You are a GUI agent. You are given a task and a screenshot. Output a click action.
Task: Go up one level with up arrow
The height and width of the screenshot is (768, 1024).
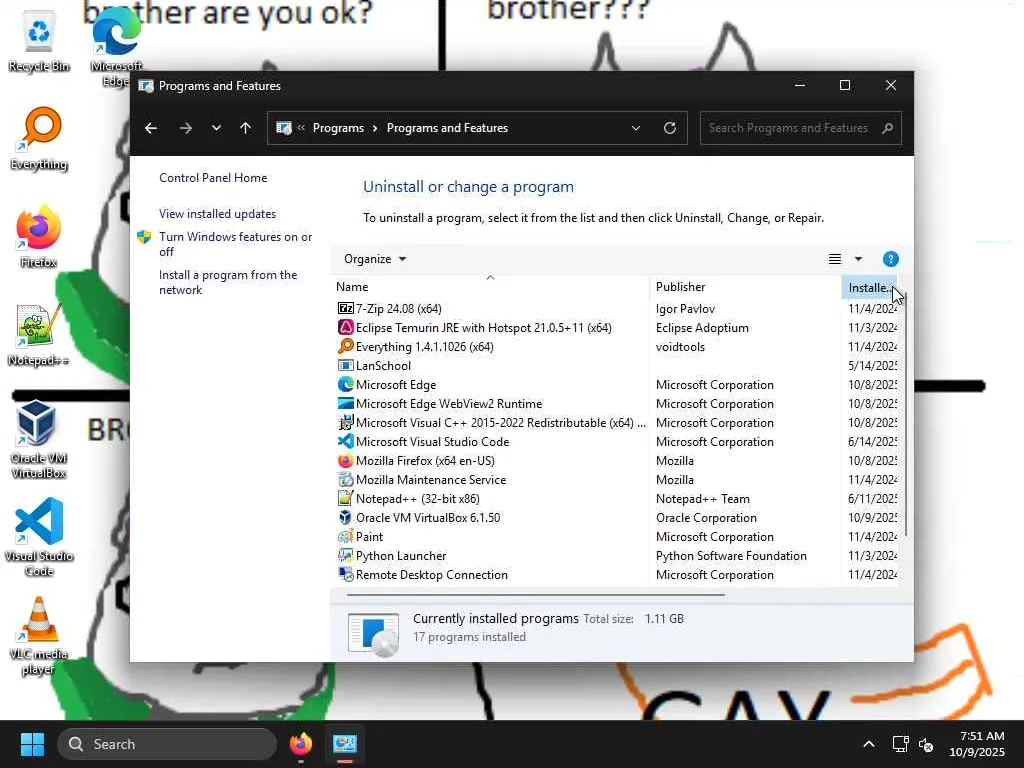click(x=246, y=128)
